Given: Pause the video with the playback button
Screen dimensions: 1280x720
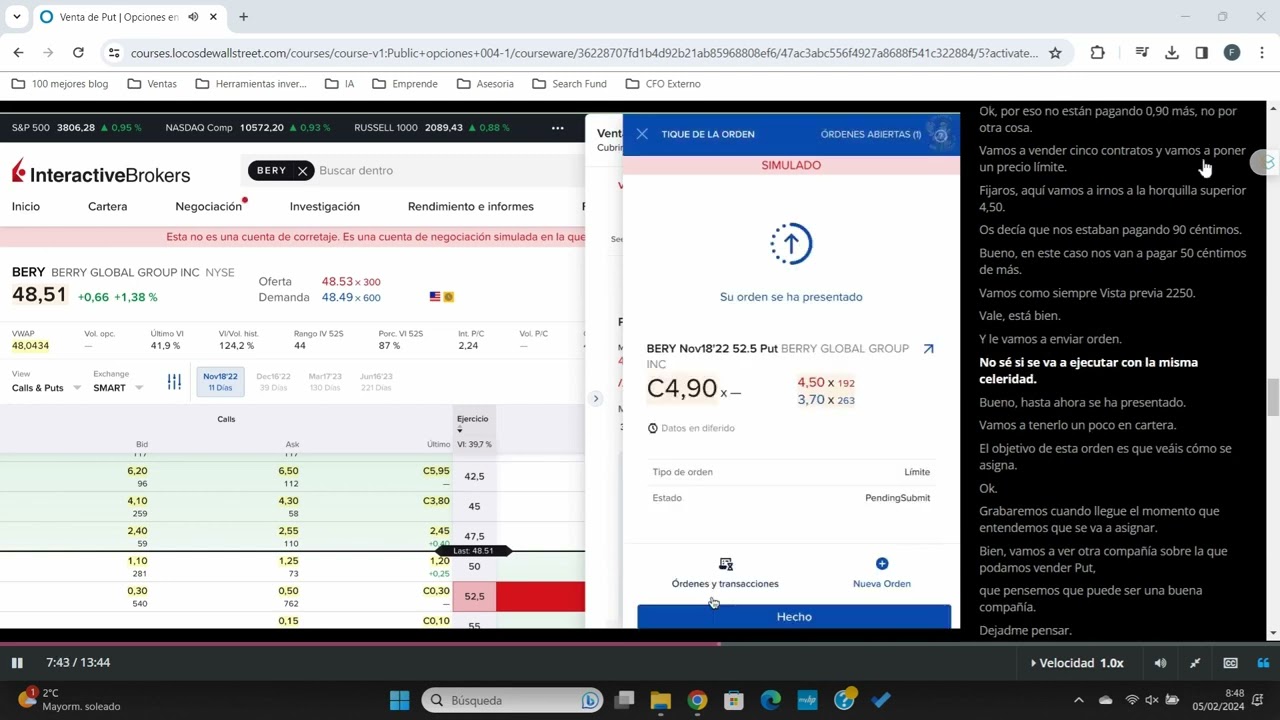Looking at the screenshot, I should pos(17,663).
